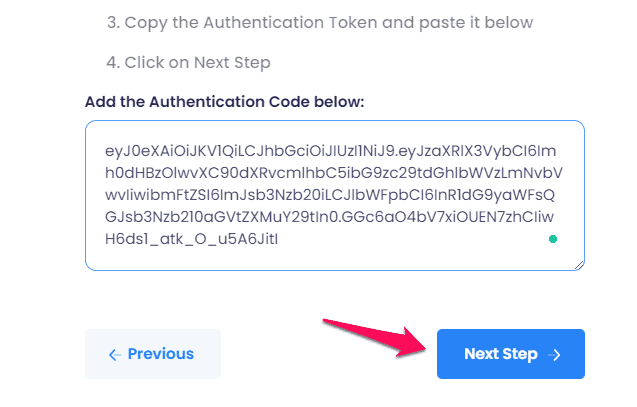Focus the Authentication Code text area
This screenshot has height=407, width=637.
(334, 195)
